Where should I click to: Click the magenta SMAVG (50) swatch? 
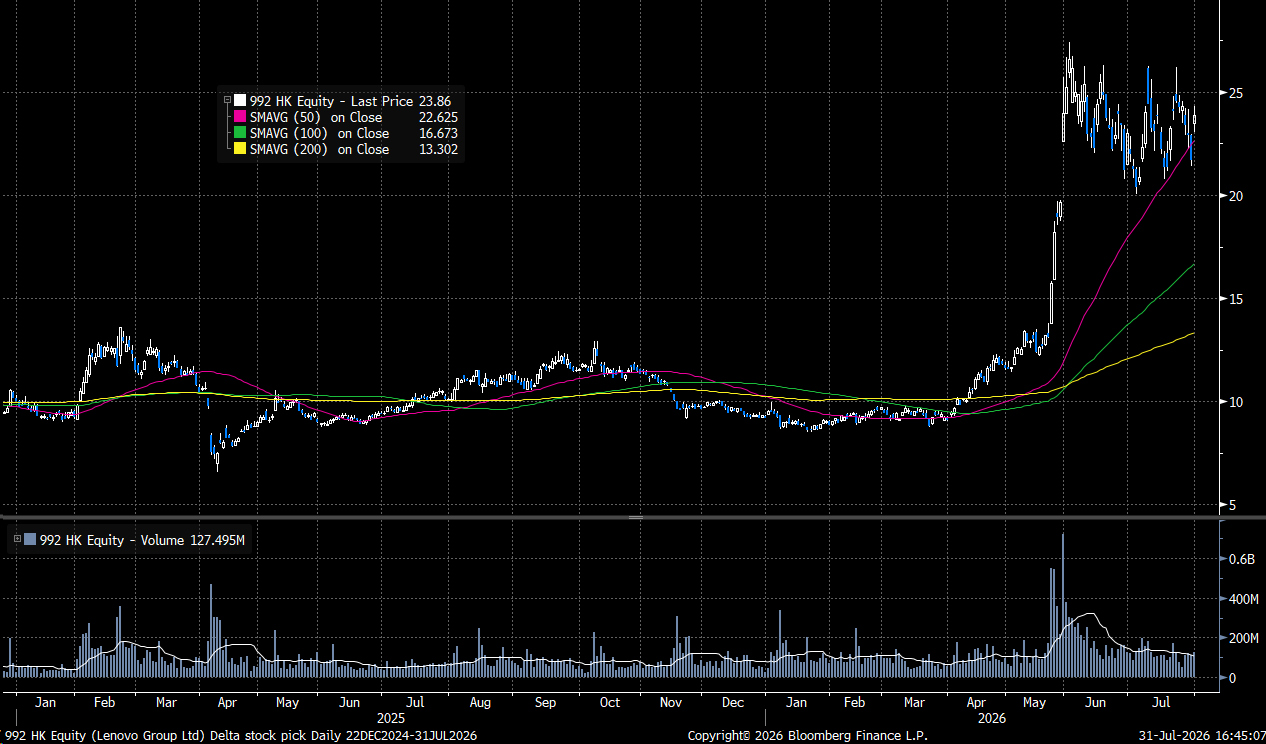(x=240, y=117)
